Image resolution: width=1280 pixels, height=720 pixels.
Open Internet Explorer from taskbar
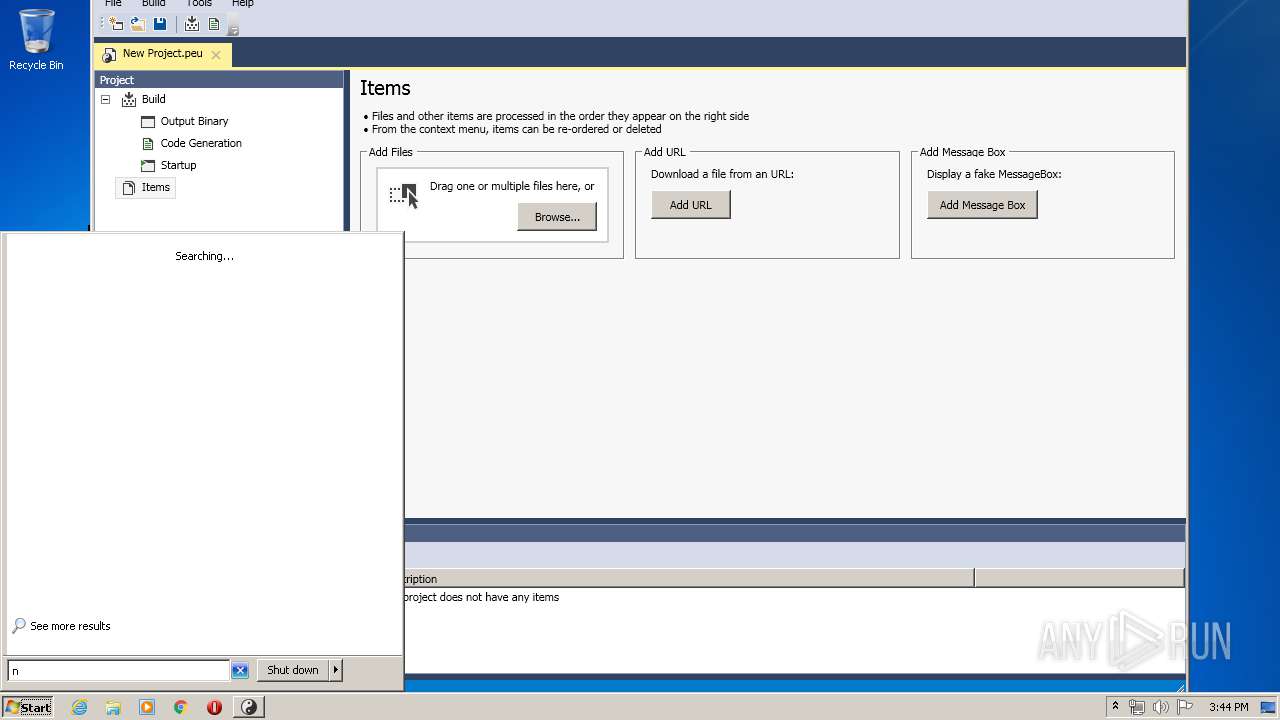click(x=79, y=707)
